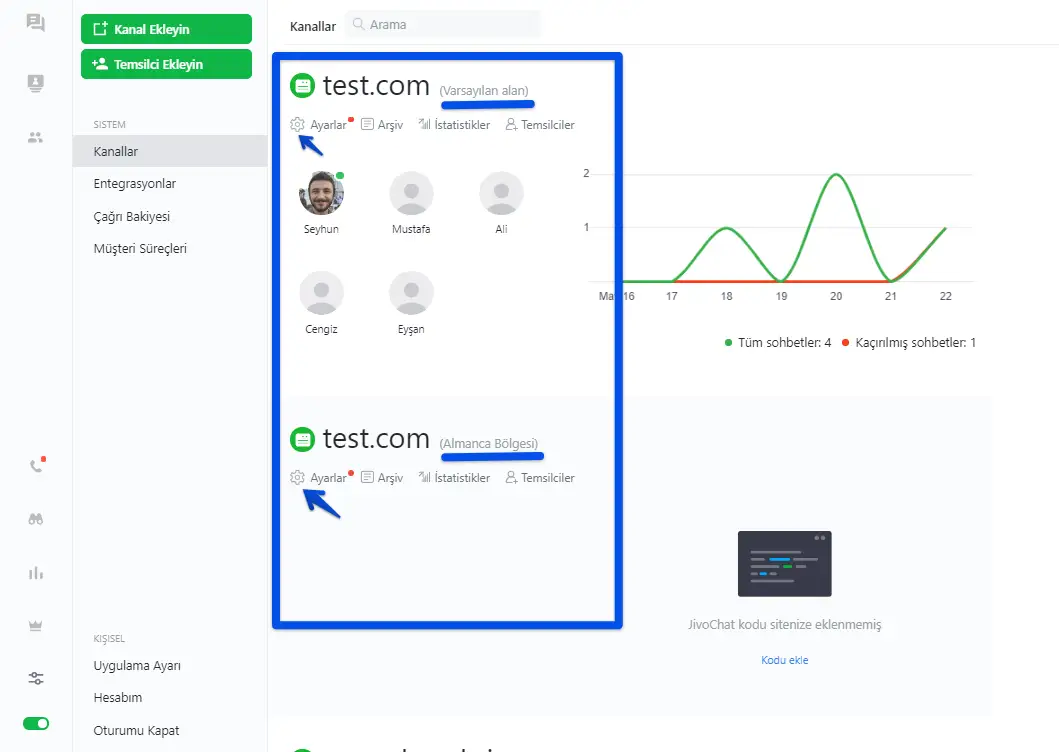The image size is (1059, 752).
Task: Open the statistics bar chart icon in rail
Action: tap(36, 573)
